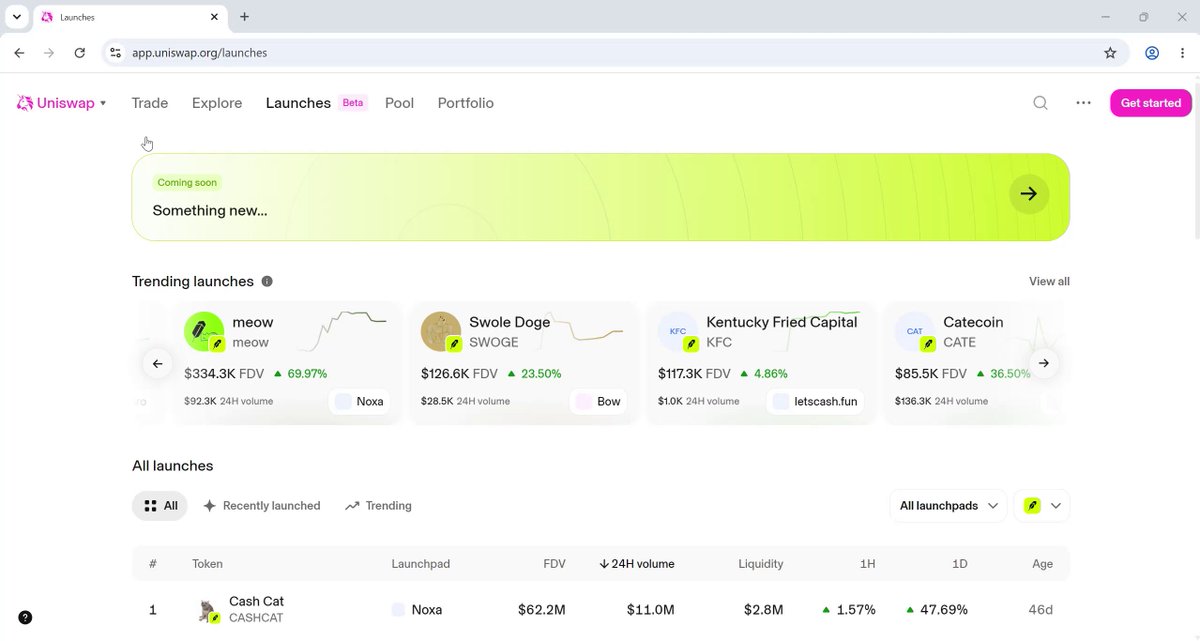The width and height of the screenshot is (1200, 641).
Task: Click the Get started button
Action: pos(1151,103)
